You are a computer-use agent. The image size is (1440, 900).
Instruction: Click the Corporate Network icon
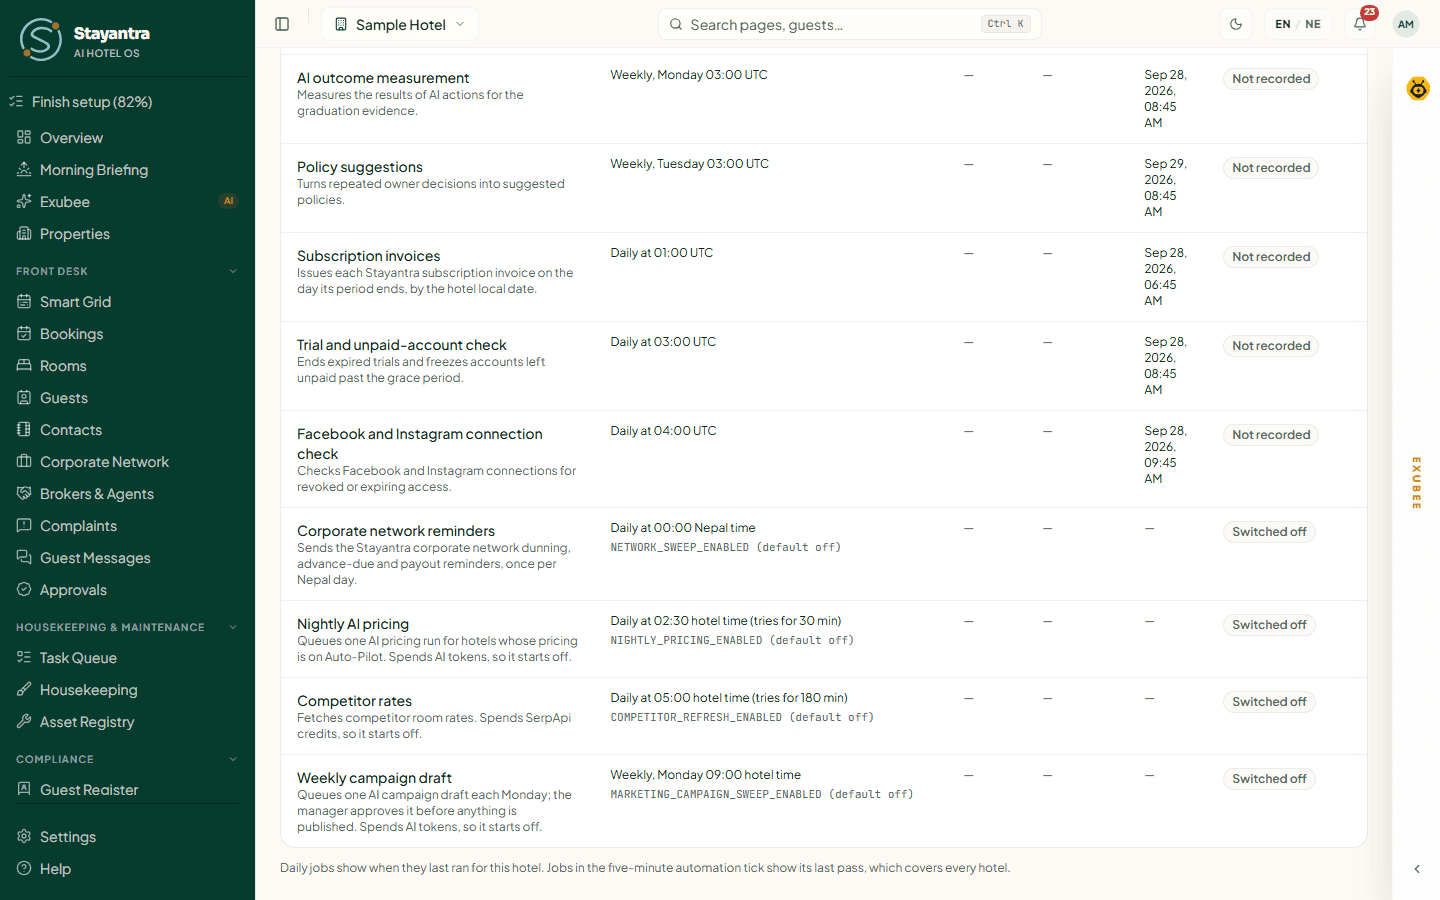[x=24, y=461]
